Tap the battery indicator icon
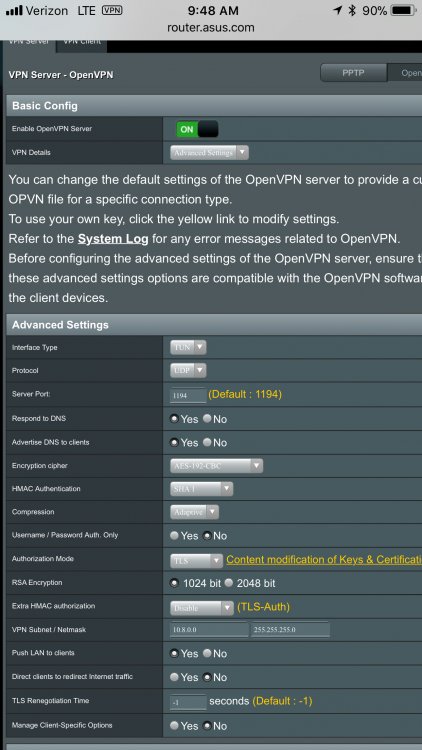The image size is (422, 750). [403, 10]
